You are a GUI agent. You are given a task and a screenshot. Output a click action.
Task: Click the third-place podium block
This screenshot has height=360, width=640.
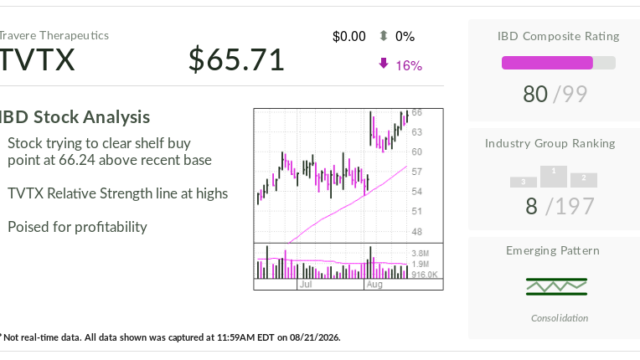tap(523, 182)
